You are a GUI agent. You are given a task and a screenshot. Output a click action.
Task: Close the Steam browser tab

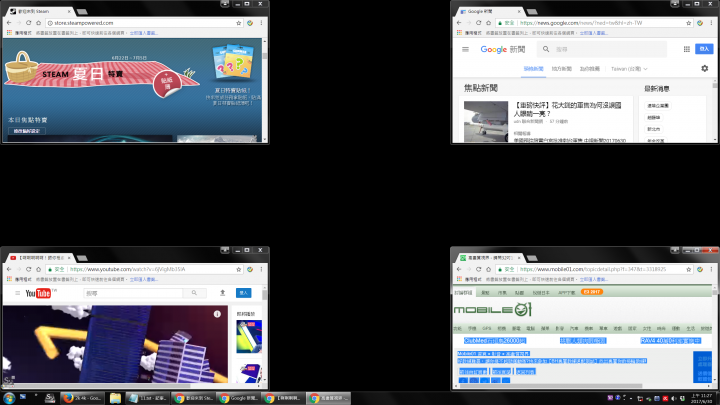(69, 11)
